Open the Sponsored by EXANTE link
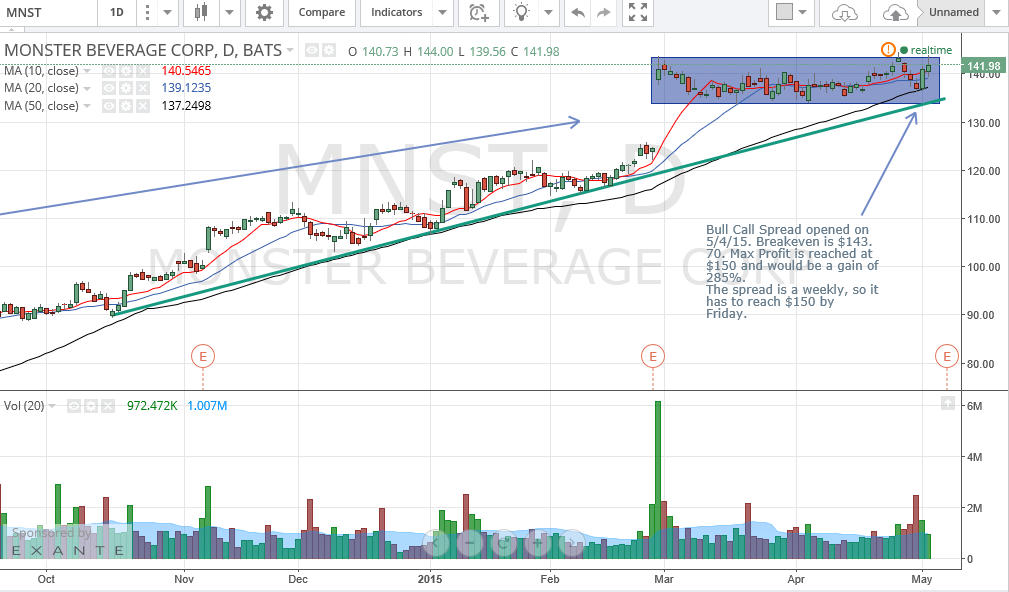 (x=66, y=541)
